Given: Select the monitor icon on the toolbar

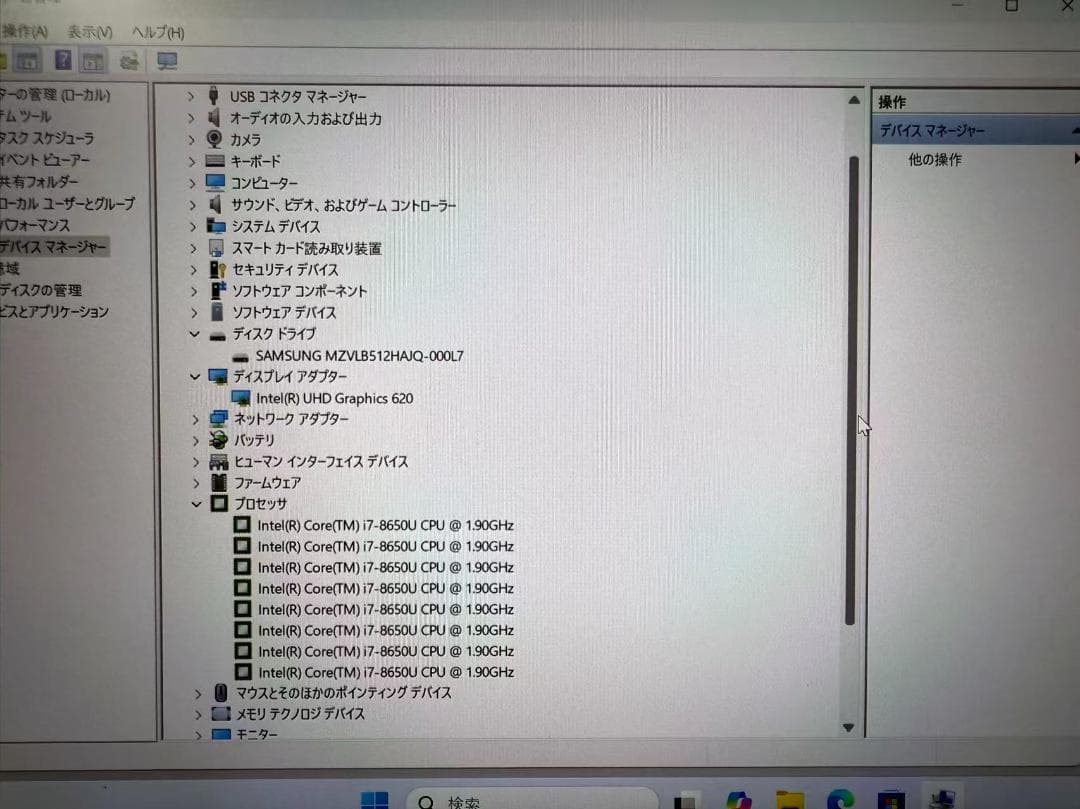Looking at the screenshot, I should click(167, 61).
